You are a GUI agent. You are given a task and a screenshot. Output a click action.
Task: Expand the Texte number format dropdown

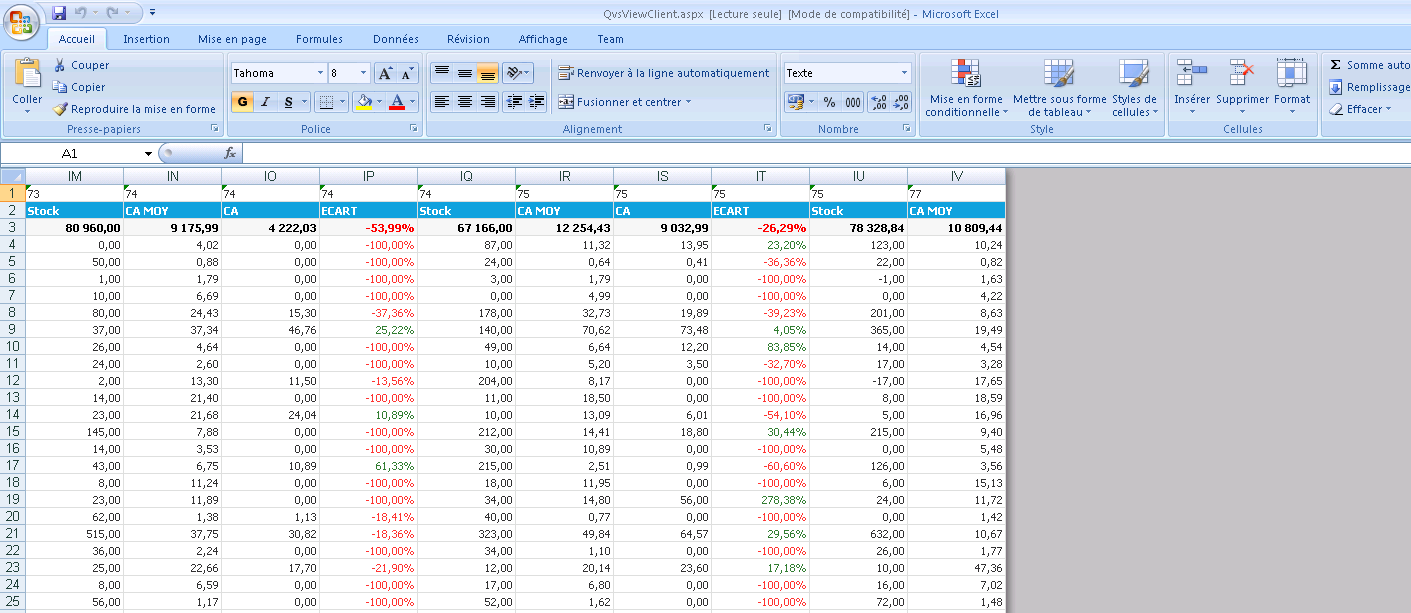click(x=904, y=73)
